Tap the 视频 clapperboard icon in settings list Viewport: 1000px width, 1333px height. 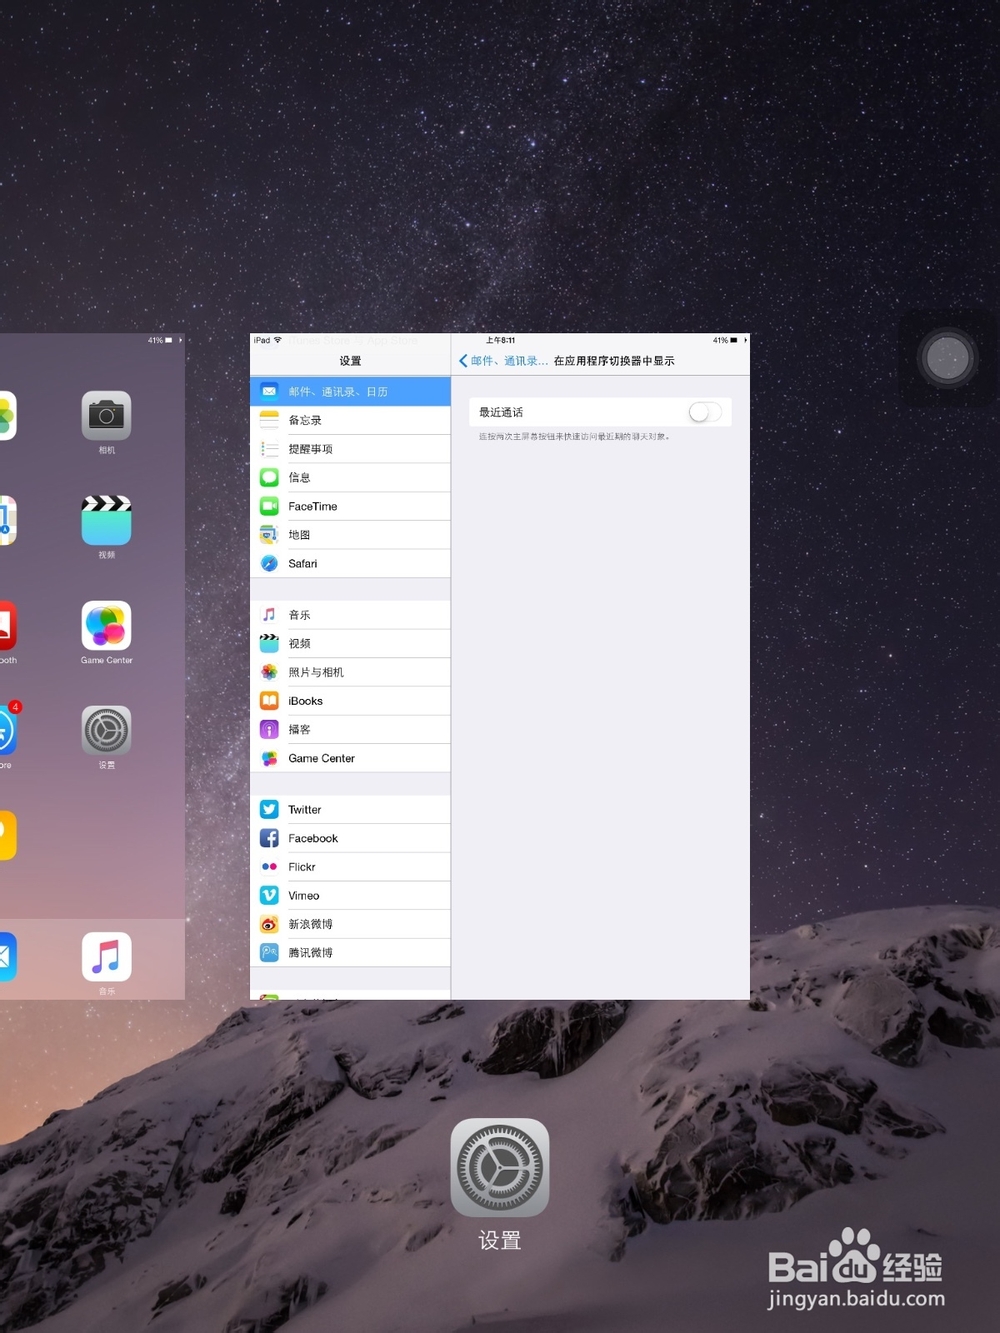(269, 643)
